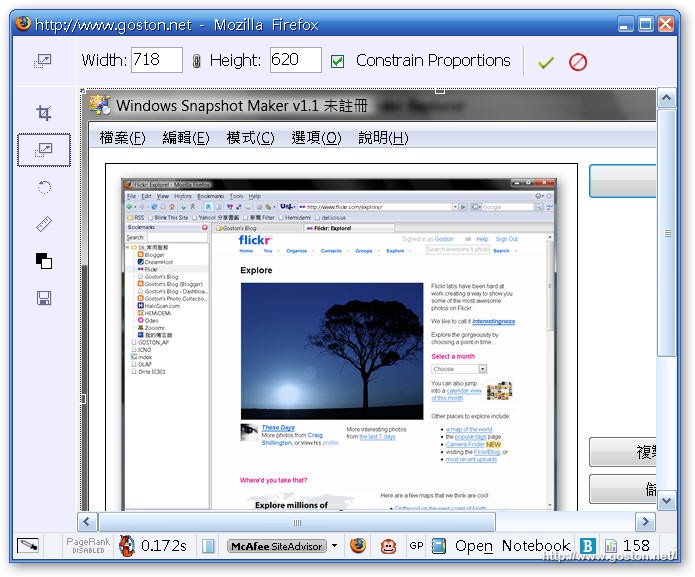Image resolution: width=695 pixels, height=577 pixels.
Task: Click the Height input field
Action: (296, 60)
